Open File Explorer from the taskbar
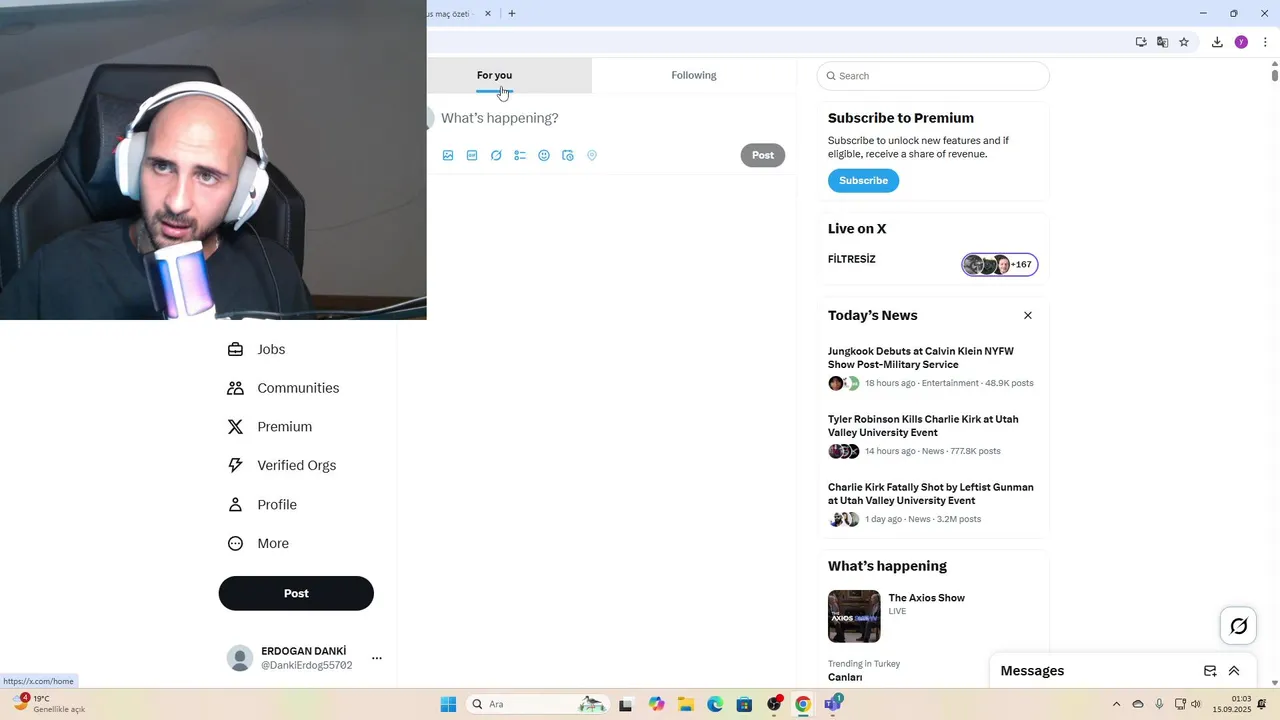This screenshot has height=720, width=1280. 686,704
